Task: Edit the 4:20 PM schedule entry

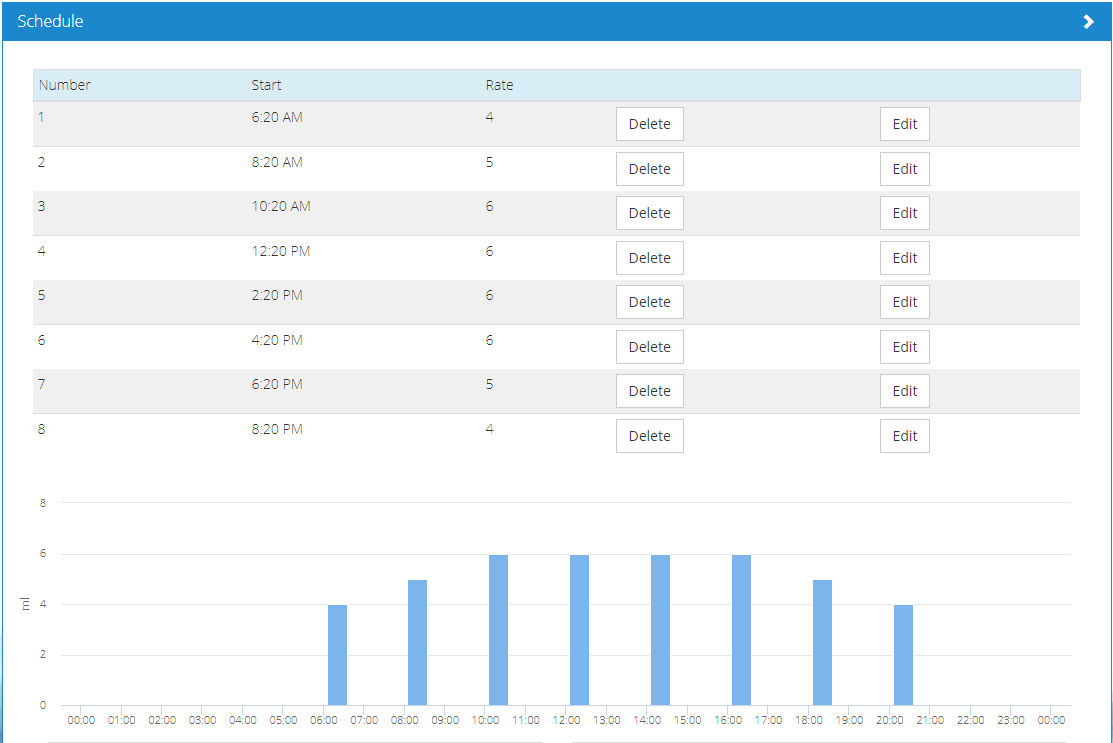Action: 904,347
